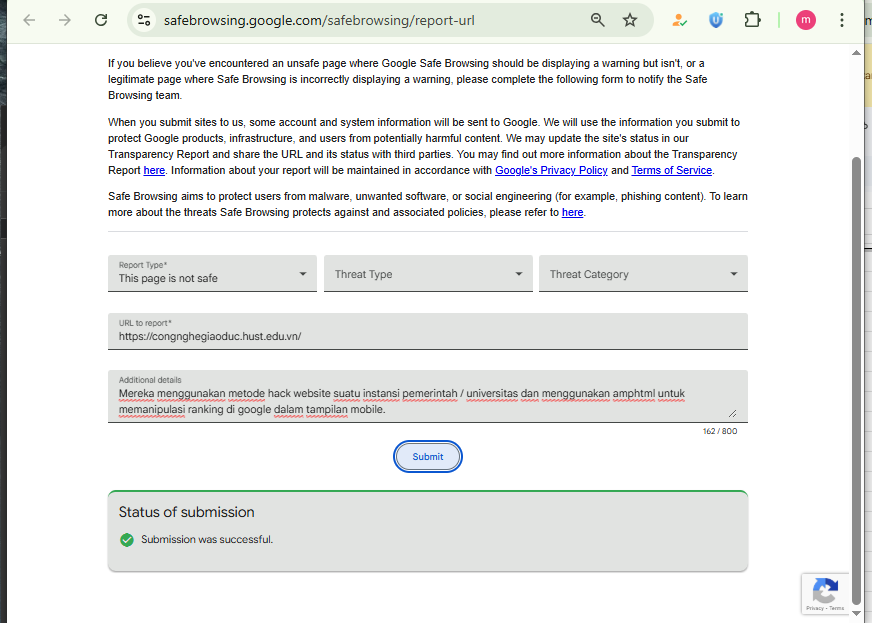Viewport: 872px width, 623px height.
Task: Click the green success checkmark icon
Action: coord(127,540)
